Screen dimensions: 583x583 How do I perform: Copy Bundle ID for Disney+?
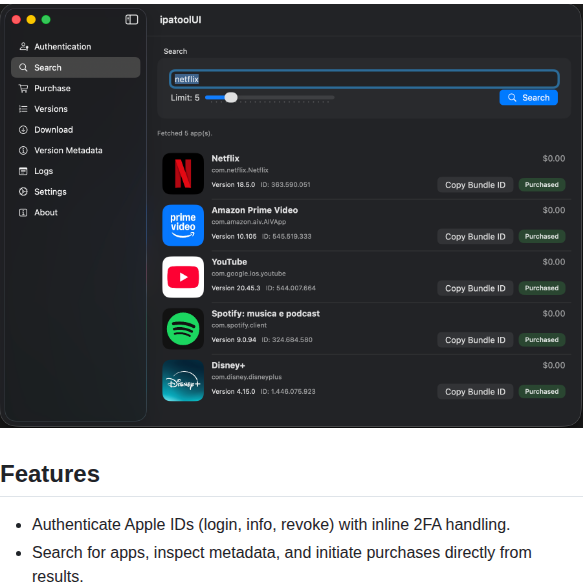[x=475, y=392]
